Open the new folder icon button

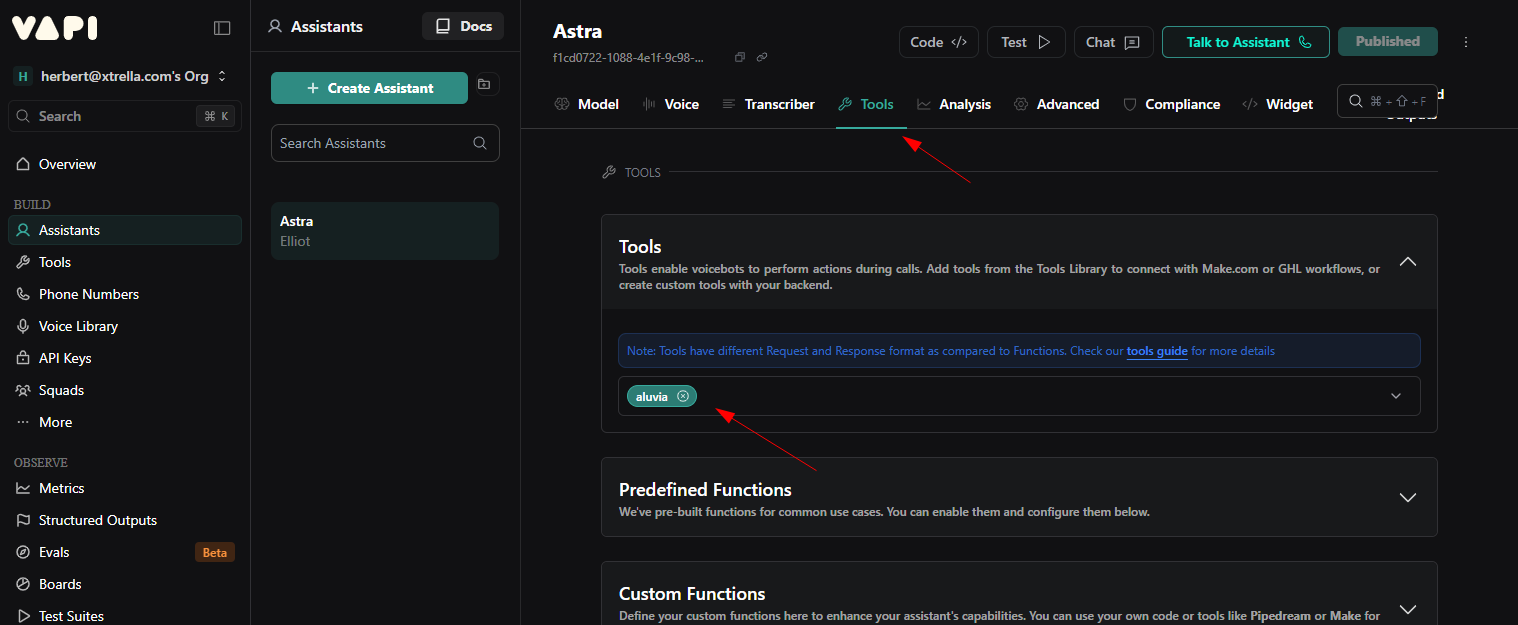click(484, 85)
